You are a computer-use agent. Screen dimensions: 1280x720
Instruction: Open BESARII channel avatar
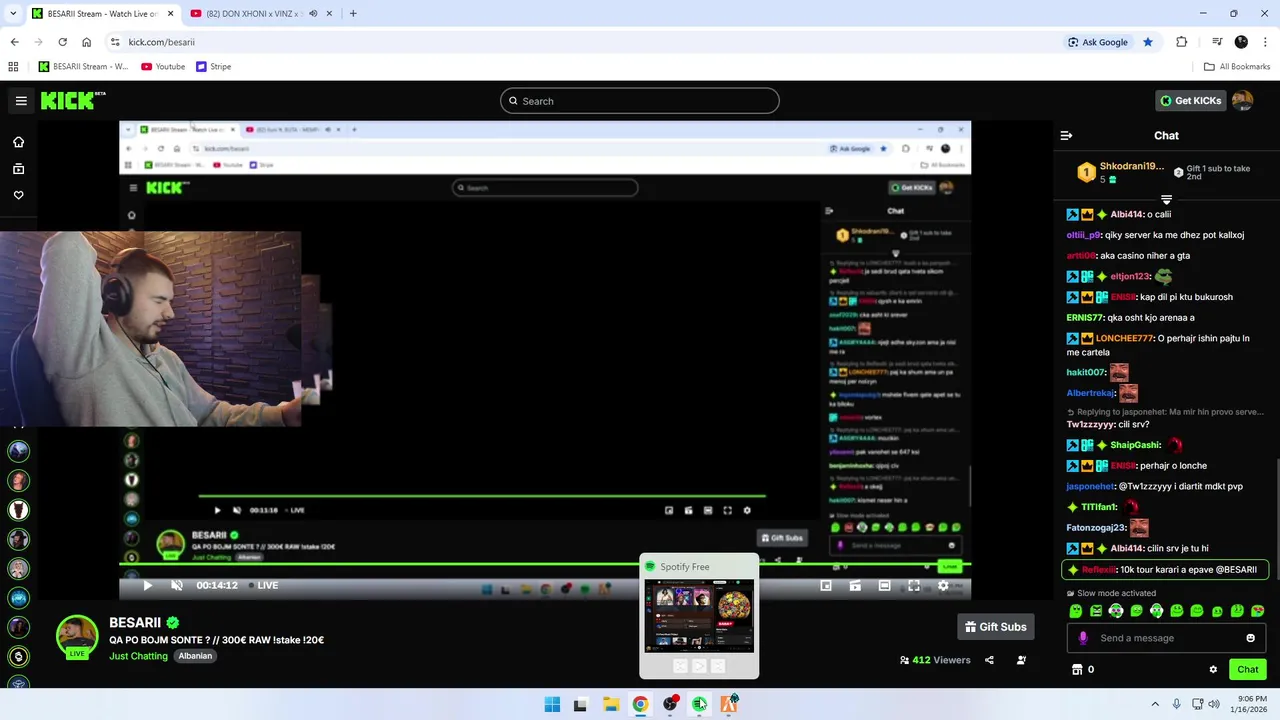77,637
